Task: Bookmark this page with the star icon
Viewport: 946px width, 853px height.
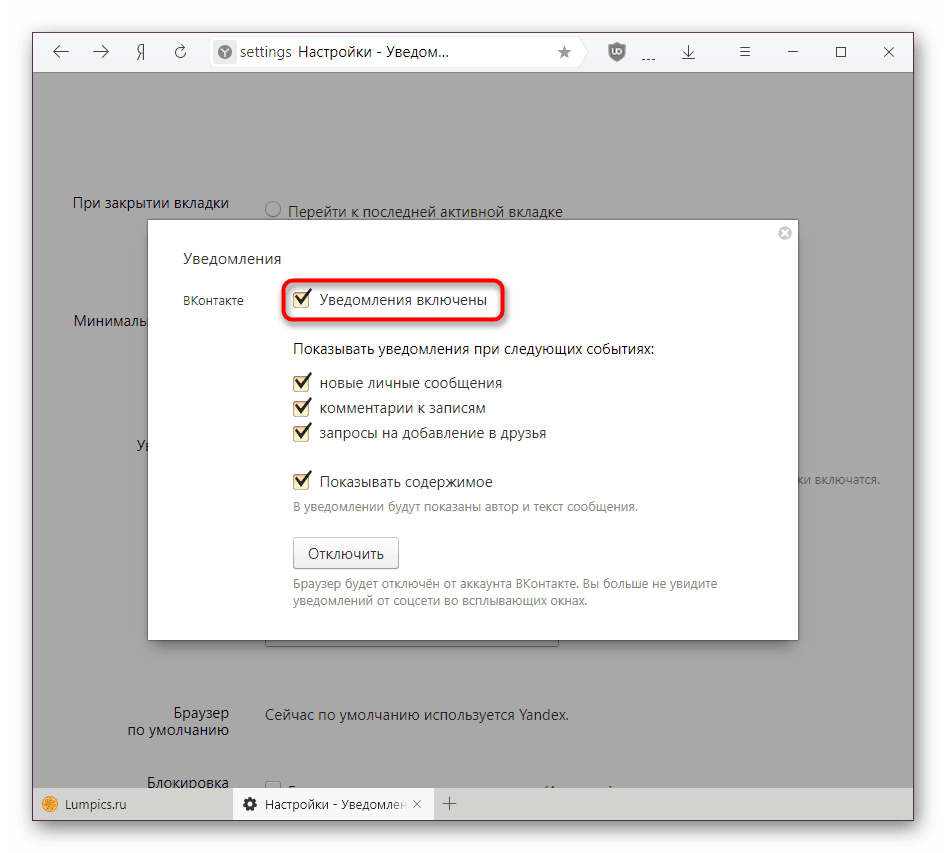Action: point(564,52)
